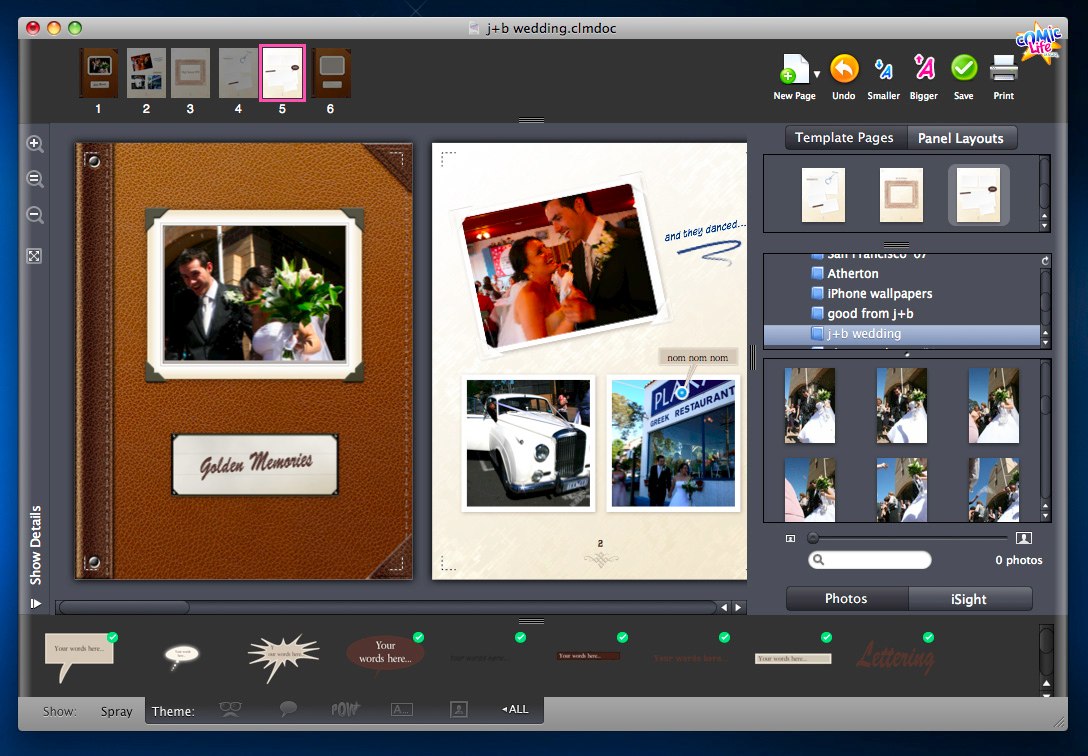This screenshot has width=1088, height=756.
Task: Expand the Show Details disclosure triangle
Action: [36, 603]
